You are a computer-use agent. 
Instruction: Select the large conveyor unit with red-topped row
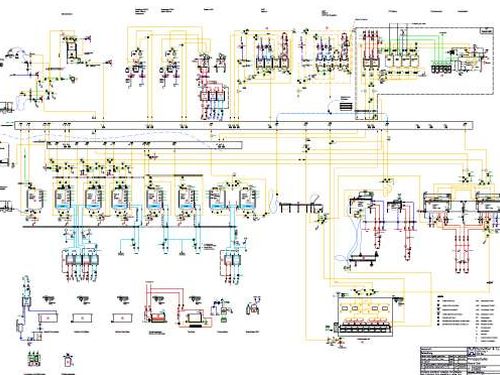[x=365, y=314]
